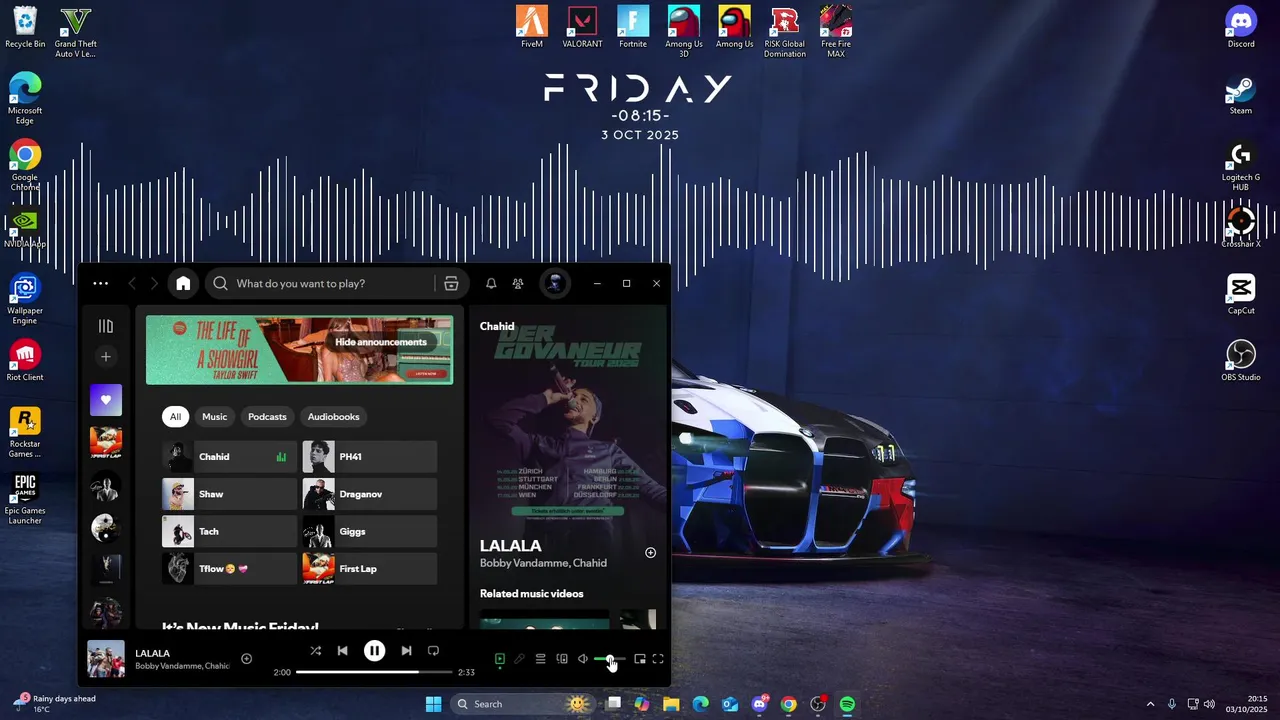Mute the Spotify volume

583,659
